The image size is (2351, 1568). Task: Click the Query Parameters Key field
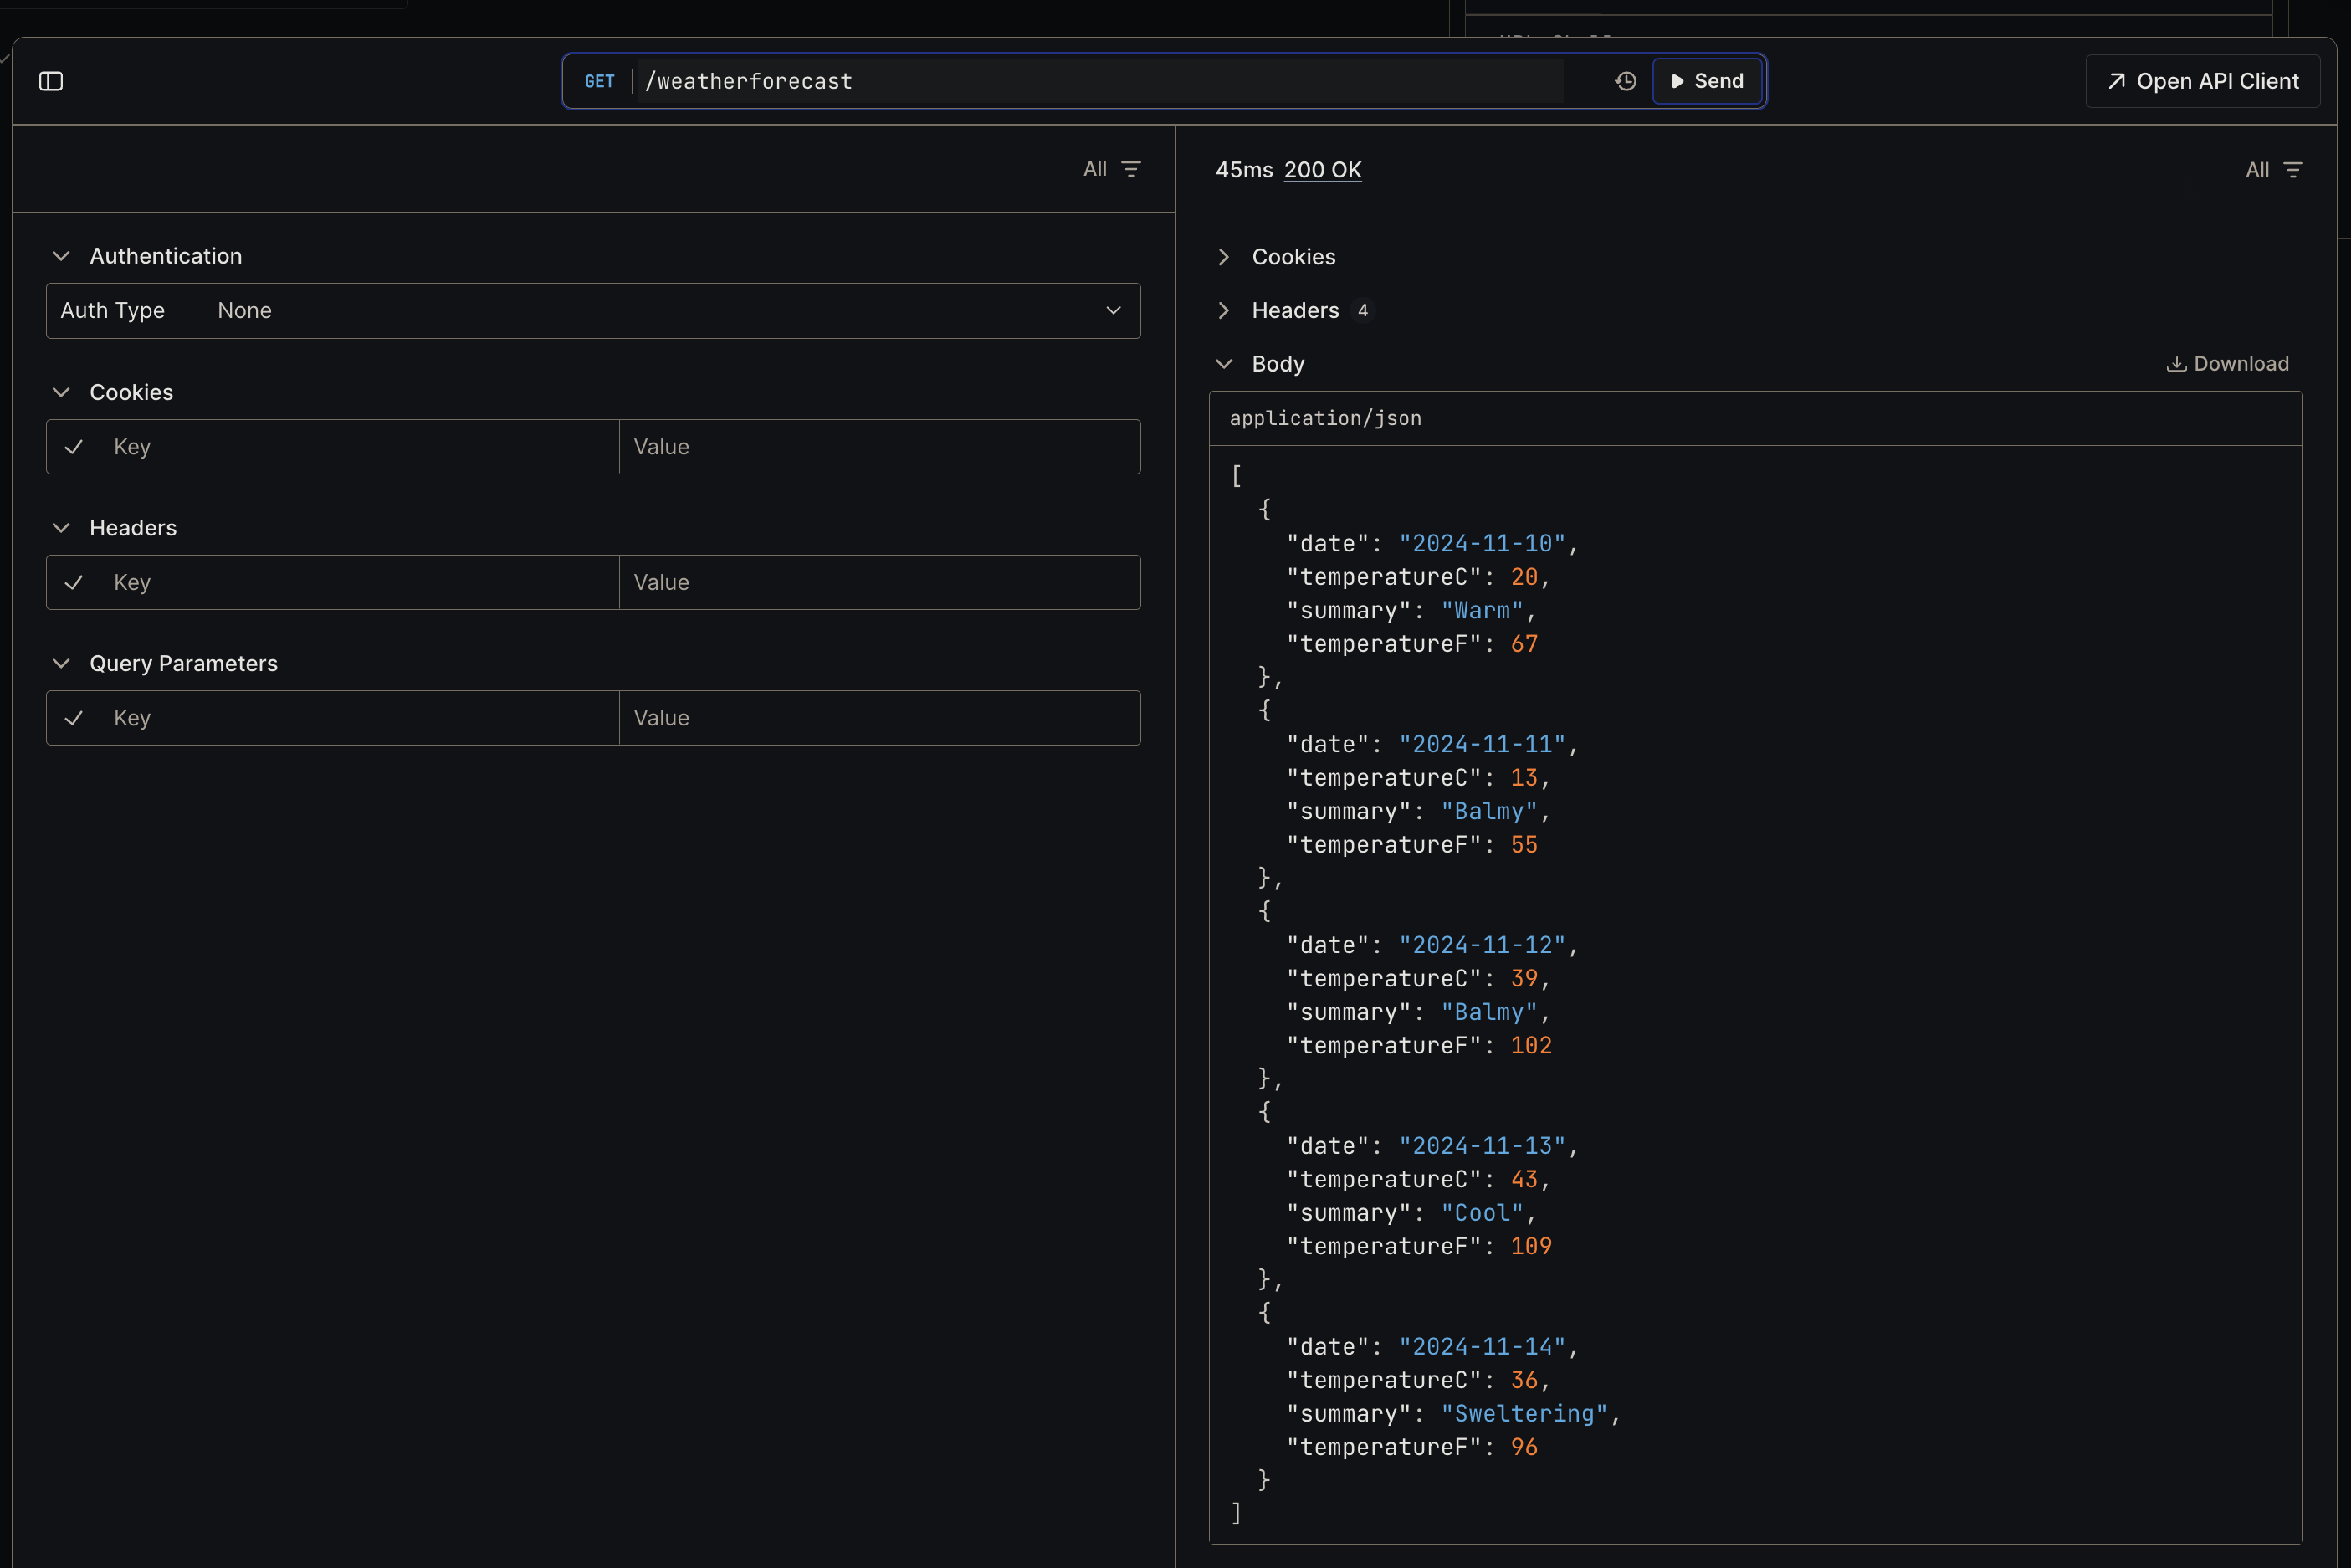click(x=359, y=718)
